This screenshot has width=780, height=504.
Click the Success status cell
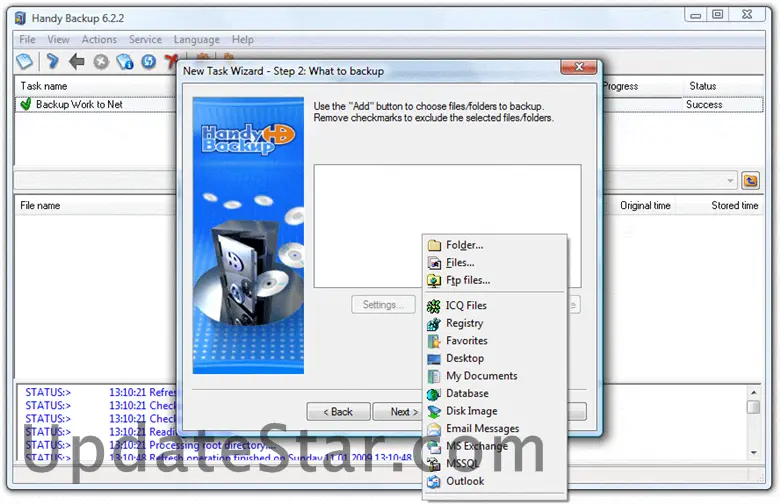704,104
